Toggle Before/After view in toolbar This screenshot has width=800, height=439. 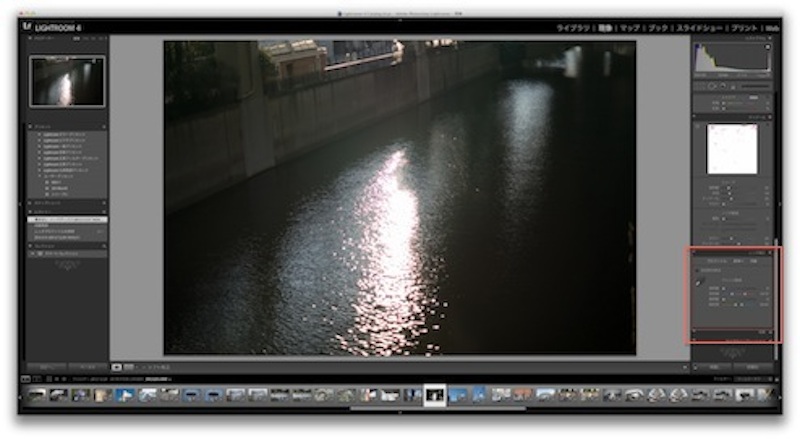pos(129,367)
